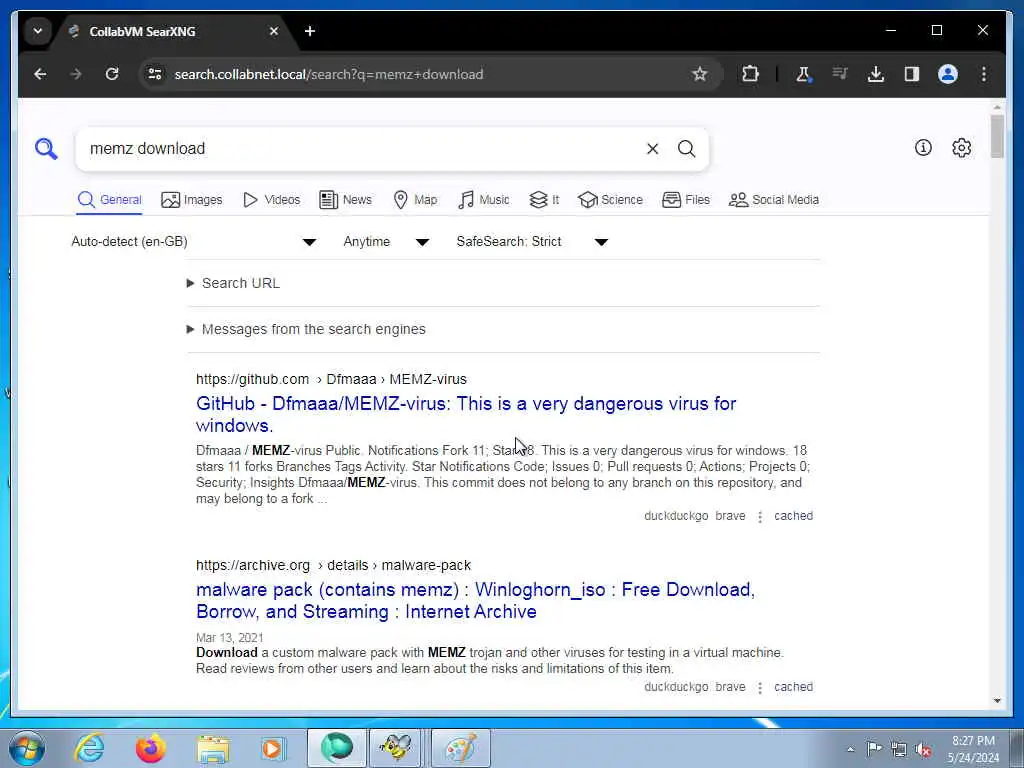Open the media controls icon
Image resolution: width=1024 pixels, height=768 pixels.
[x=840, y=74]
